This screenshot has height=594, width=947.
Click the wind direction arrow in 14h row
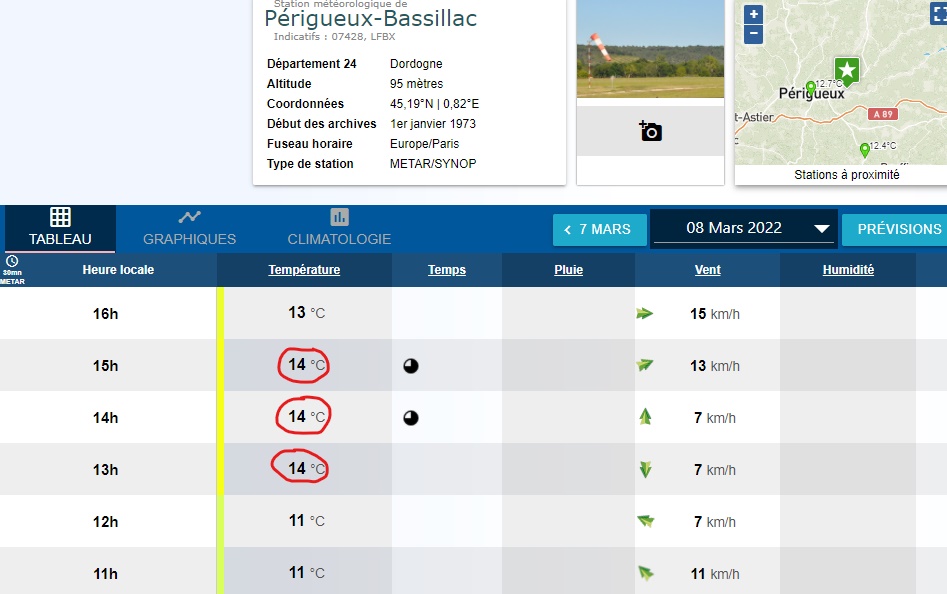(x=645, y=417)
